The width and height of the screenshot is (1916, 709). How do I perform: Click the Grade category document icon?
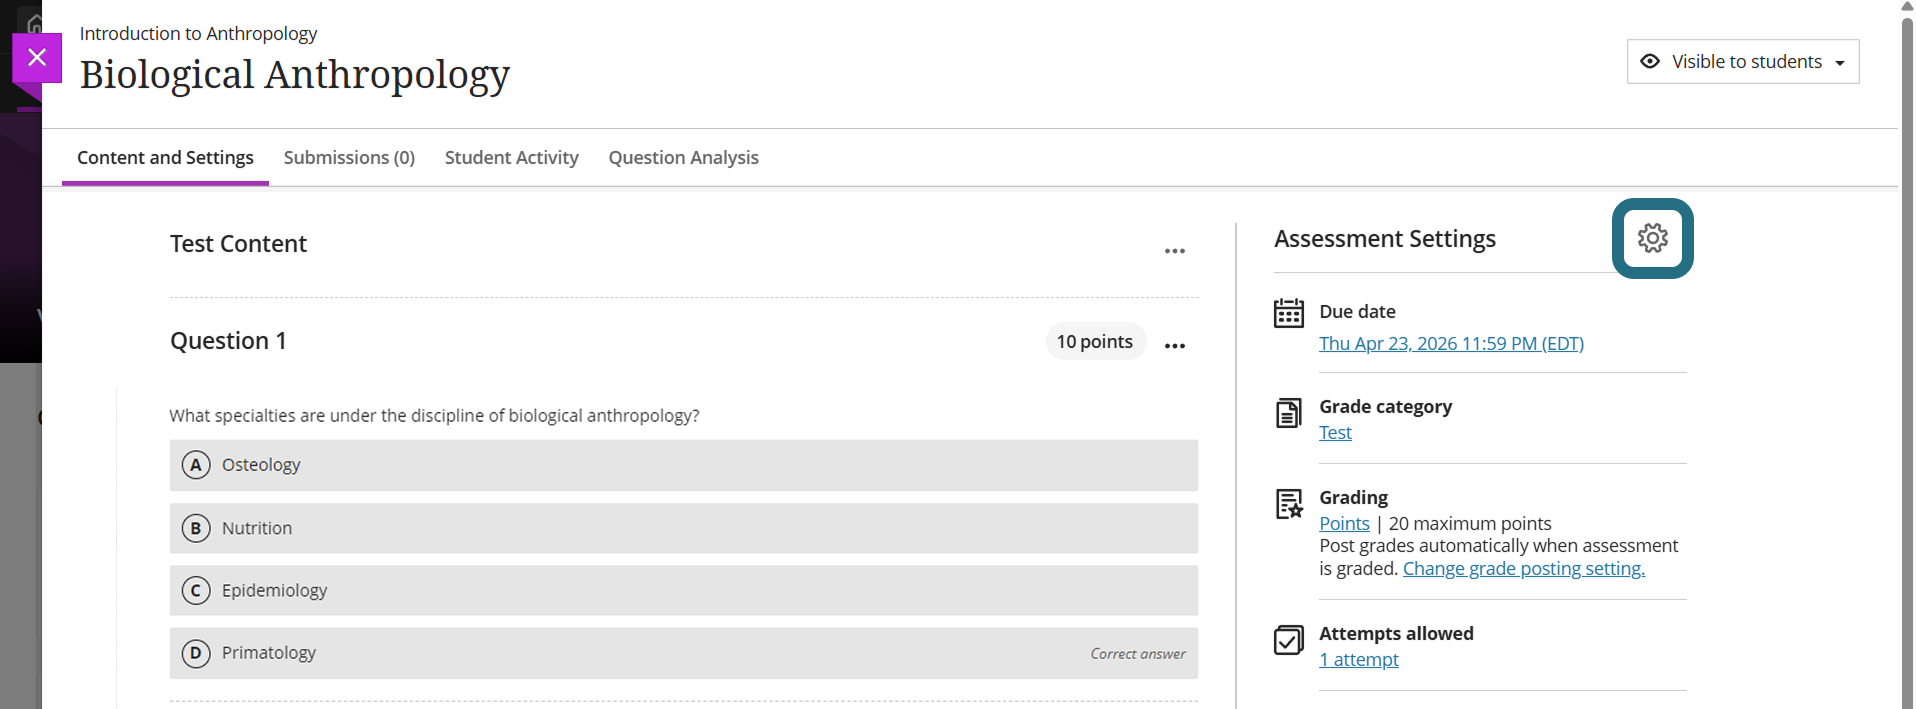click(x=1289, y=412)
